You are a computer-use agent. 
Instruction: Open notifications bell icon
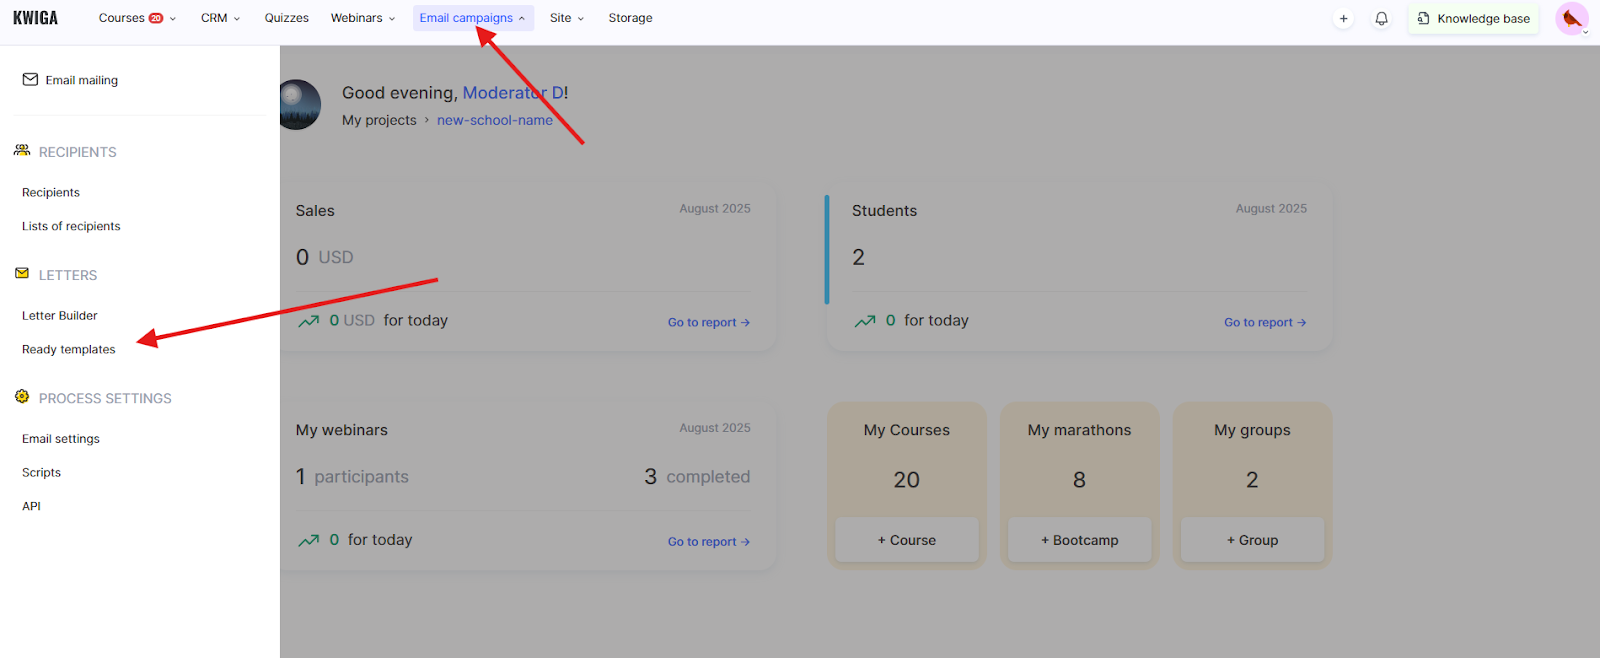[1381, 18]
